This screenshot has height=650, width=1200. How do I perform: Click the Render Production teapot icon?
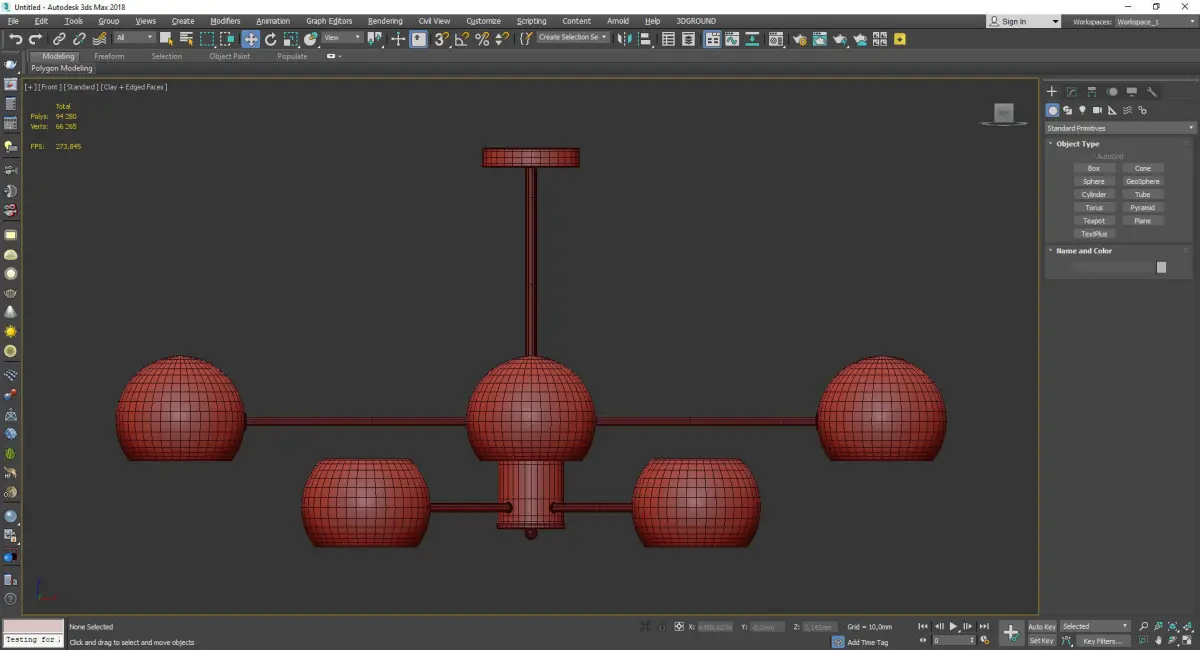click(x=840, y=39)
